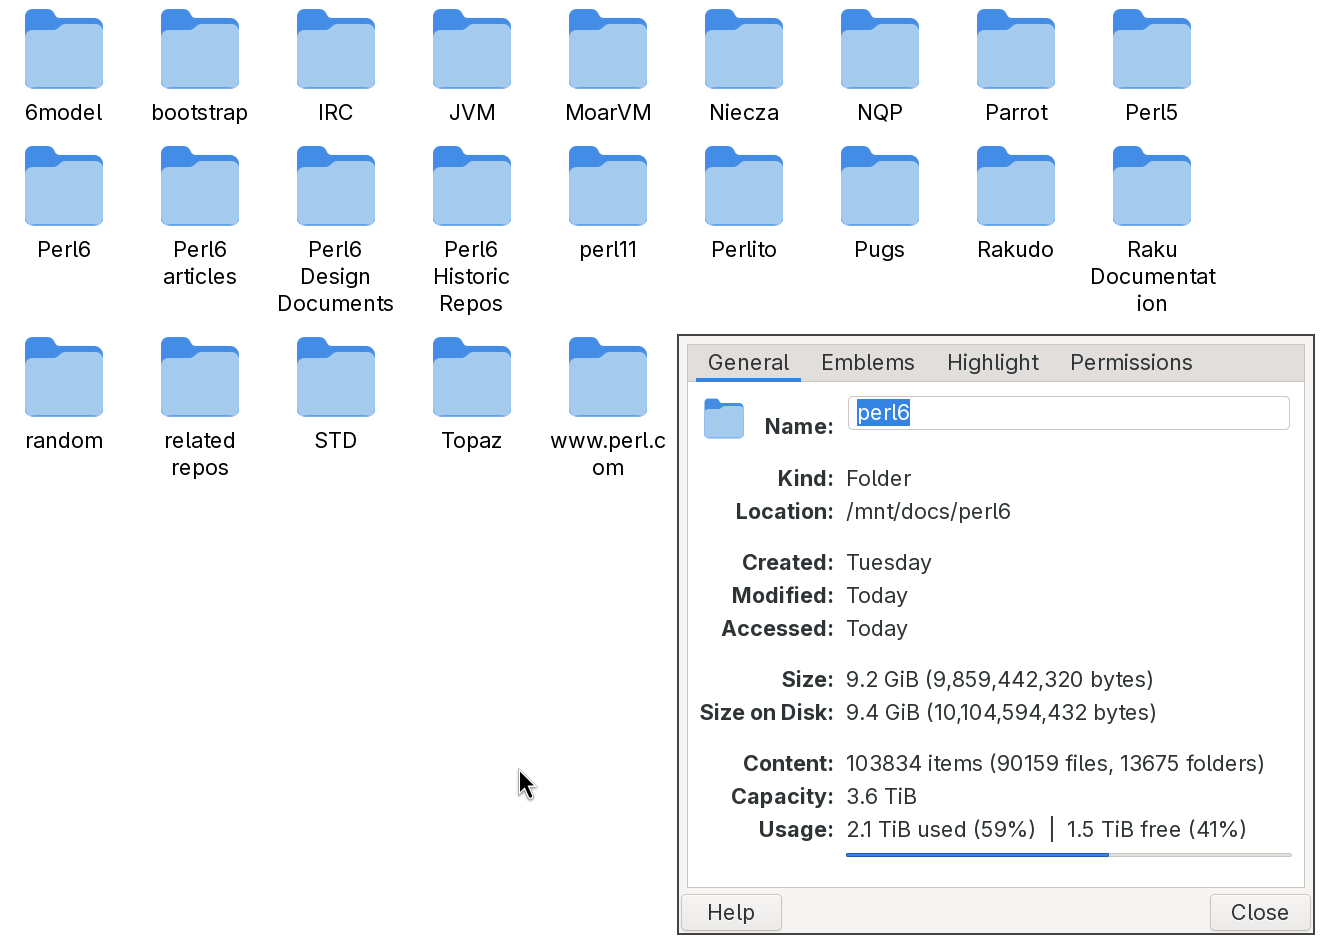This screenshot has width=1326, height=951.
Task: Select the random folder icon
Action: click(64, 377)
